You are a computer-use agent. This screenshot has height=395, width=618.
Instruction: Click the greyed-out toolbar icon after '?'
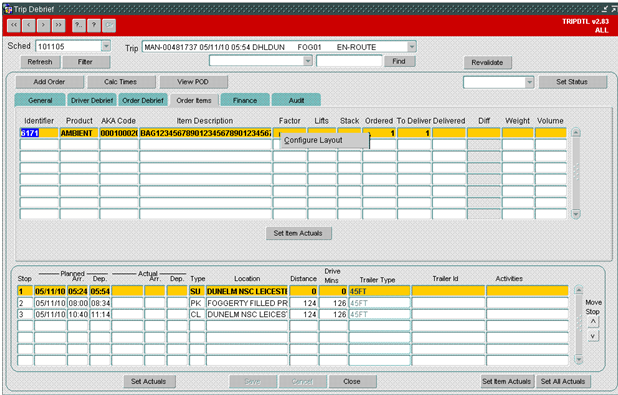pyautogui.click(x=109, y=25)
